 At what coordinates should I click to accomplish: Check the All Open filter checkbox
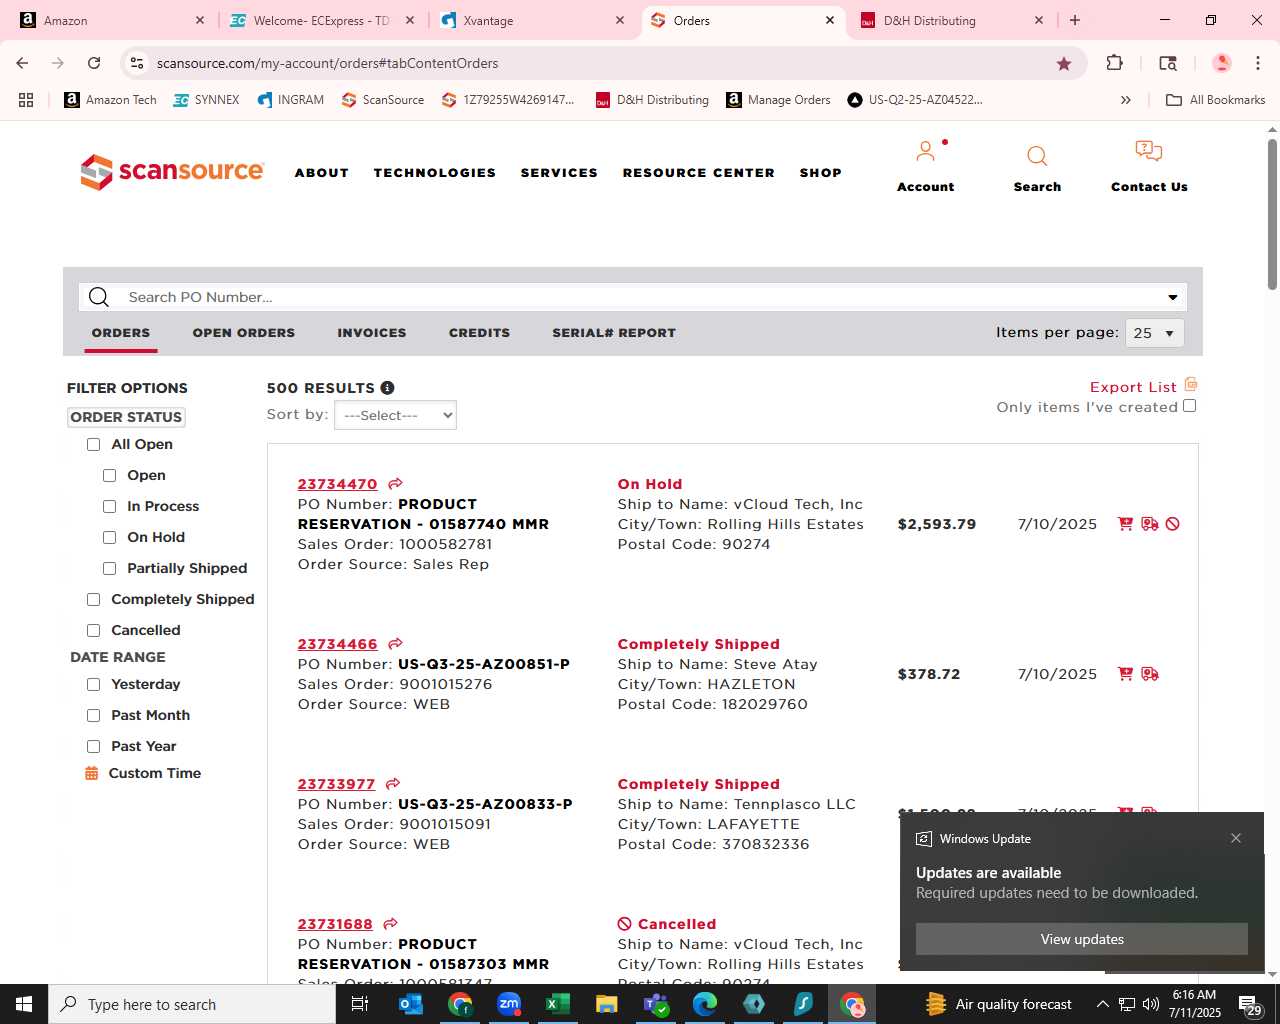point(93,444)
